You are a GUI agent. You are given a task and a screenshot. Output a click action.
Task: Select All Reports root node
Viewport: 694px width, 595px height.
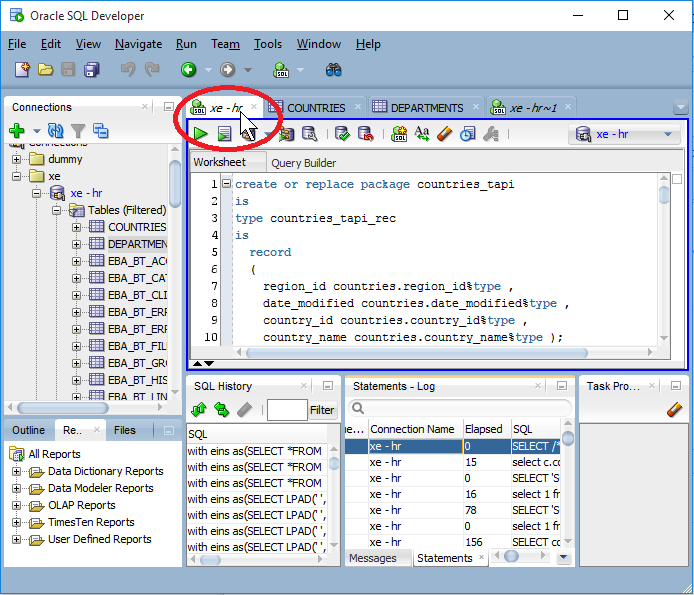(x=54, y=454)
